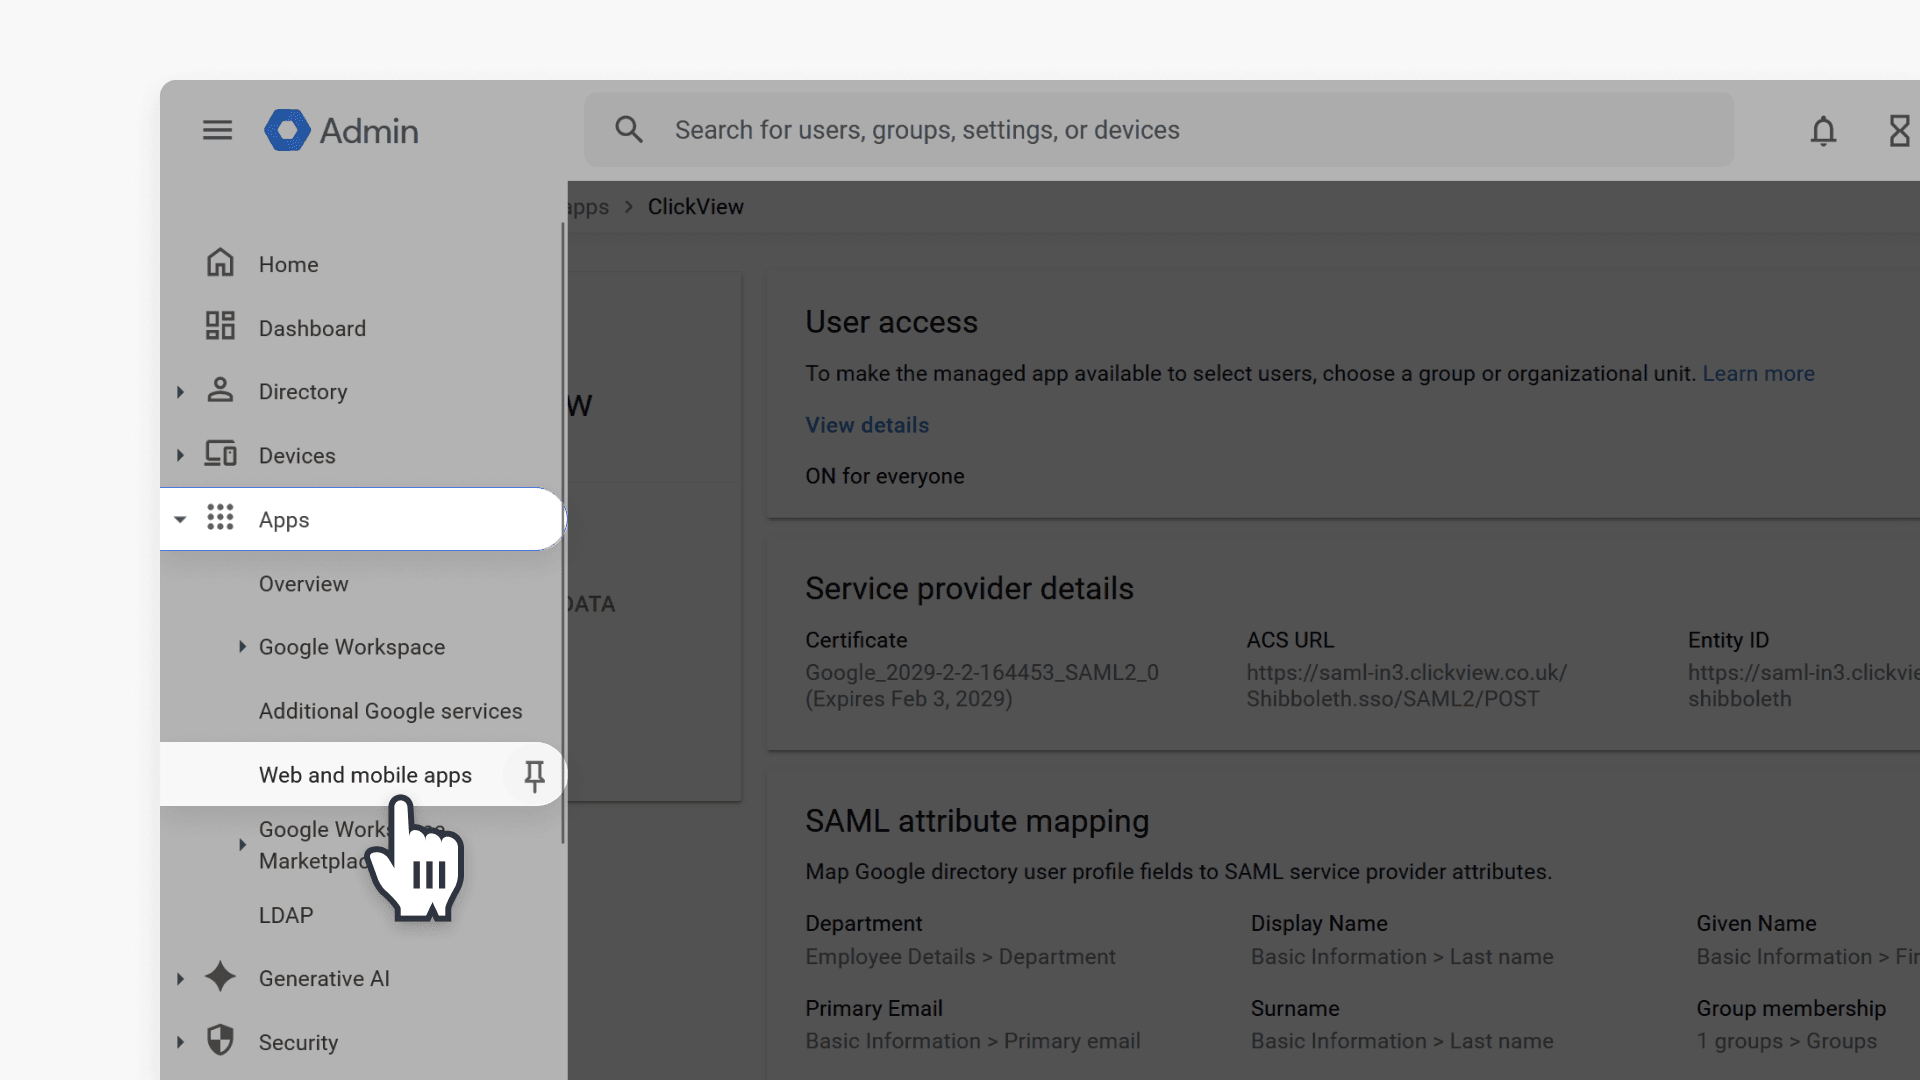This screenshot has height=1080, width=1920.
Task: Expand the Devices section
Action: tap(180, 456)
